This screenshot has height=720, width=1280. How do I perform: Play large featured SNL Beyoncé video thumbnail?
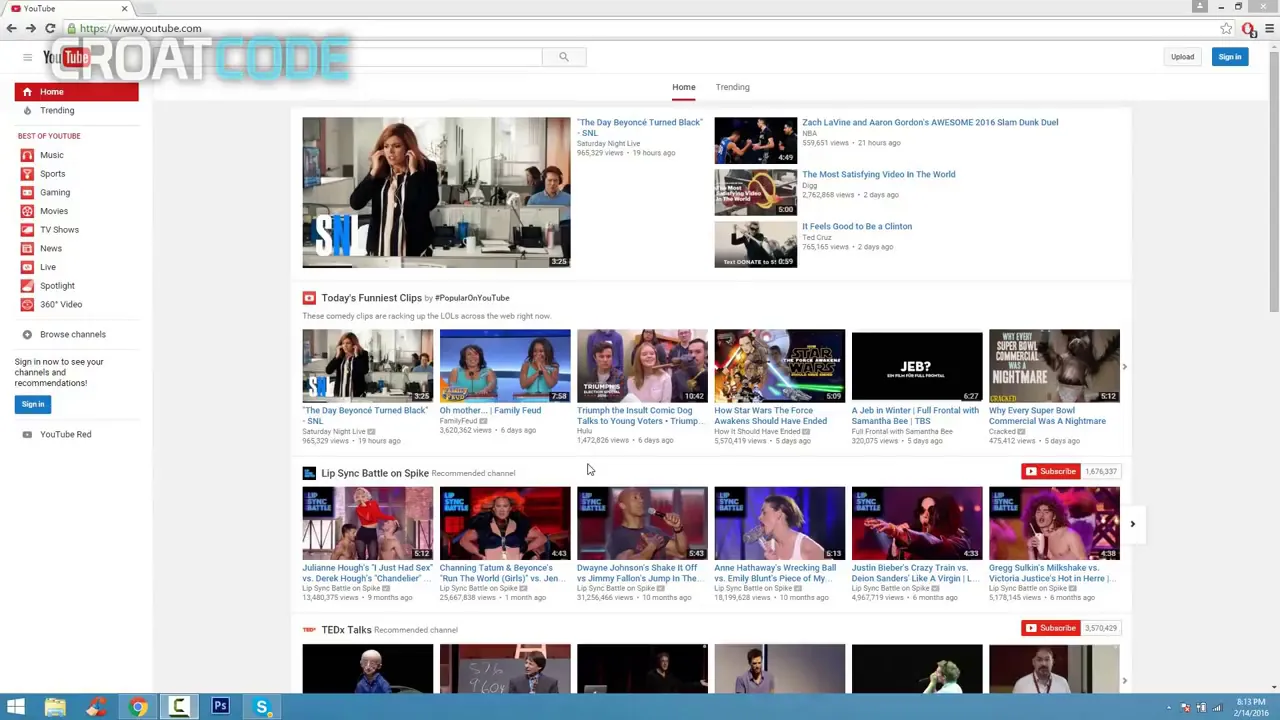point(436,192)
